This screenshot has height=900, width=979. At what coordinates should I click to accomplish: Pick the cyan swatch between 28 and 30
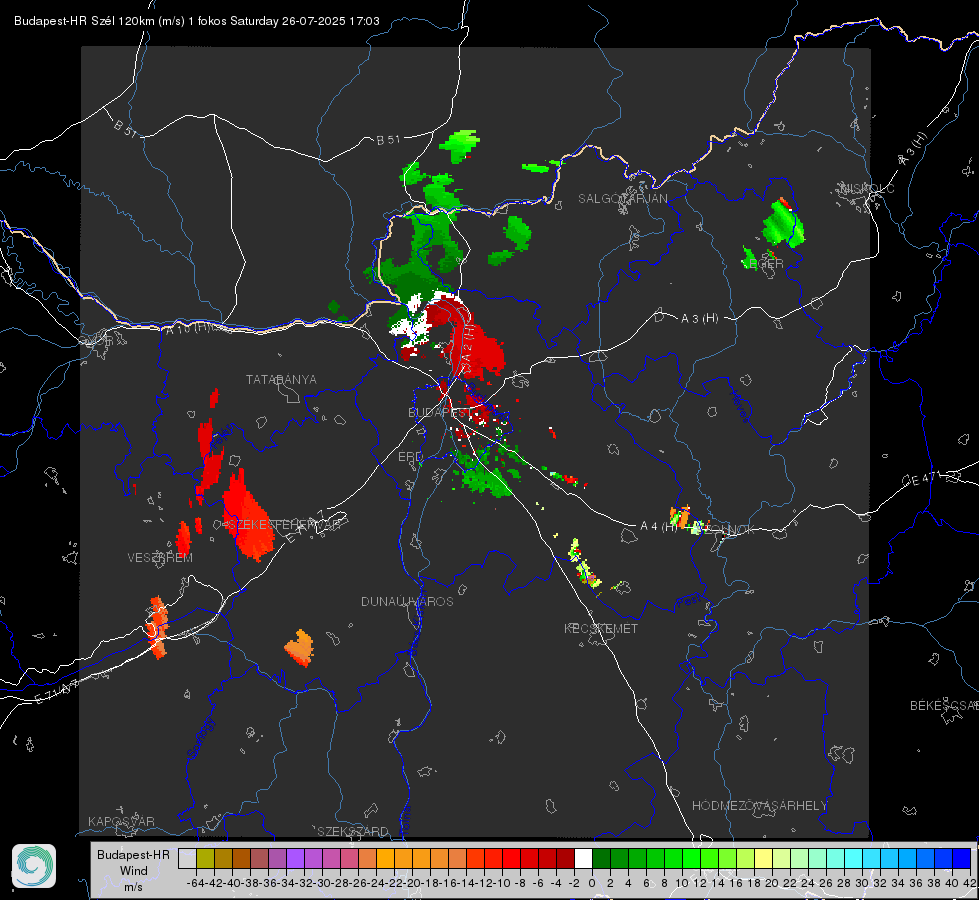click(x=854, y=858)
